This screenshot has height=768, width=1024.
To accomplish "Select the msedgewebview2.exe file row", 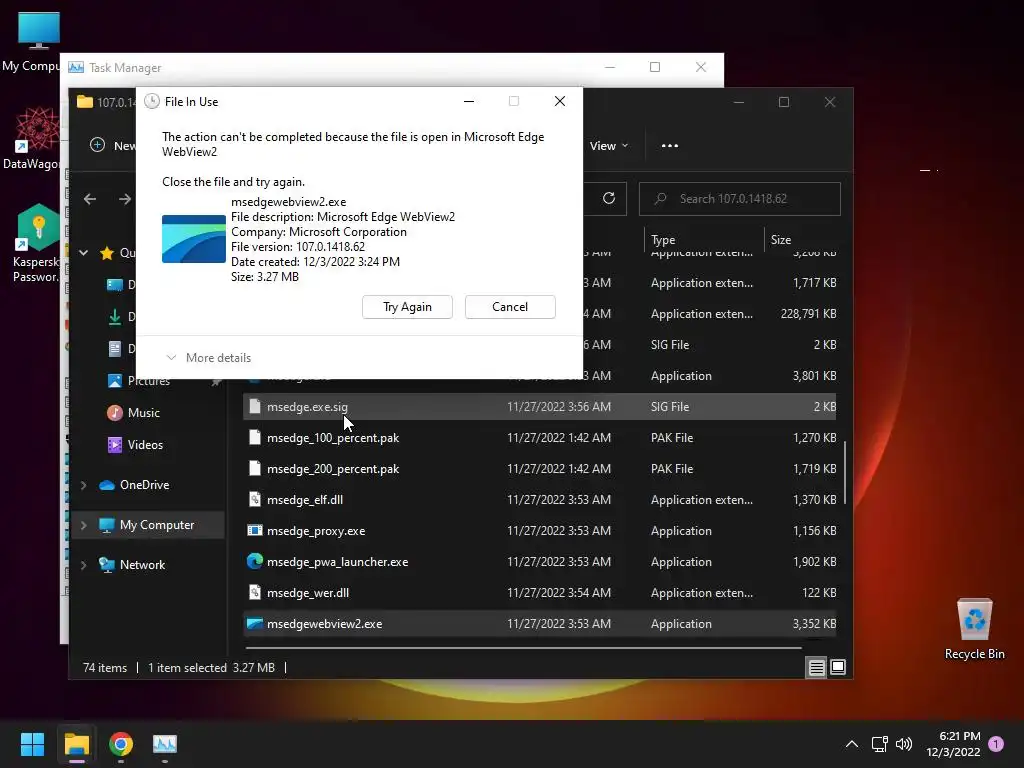I will click(539, 624).
